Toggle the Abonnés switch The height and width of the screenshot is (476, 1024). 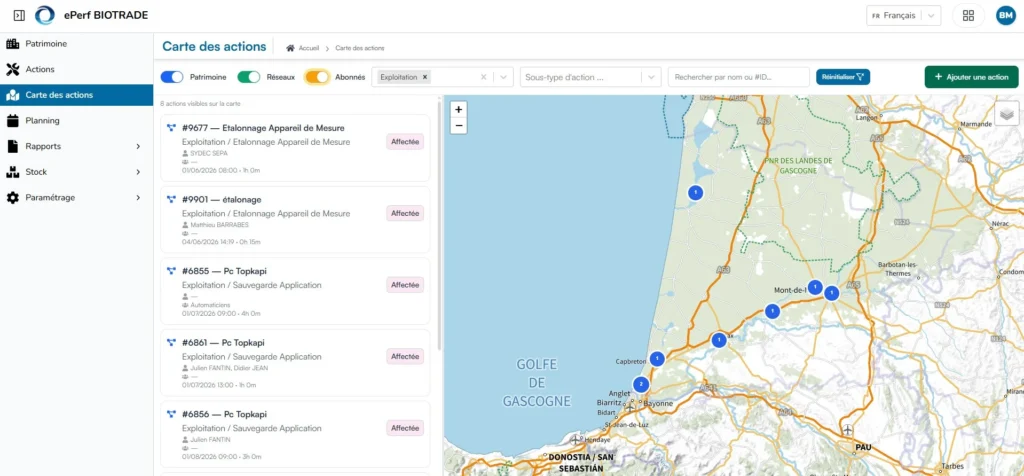[x=317, y=77]
